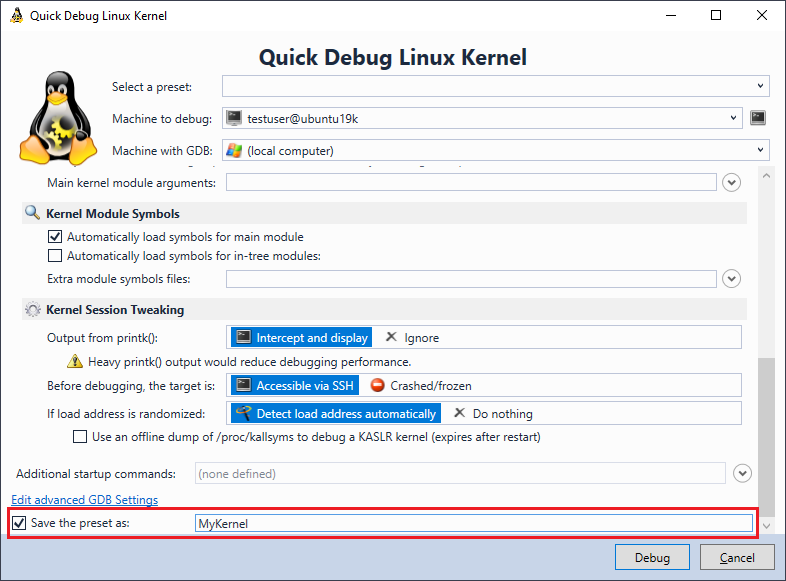Uncheck Save the preset as checkbox
Image resolution: width=786 pixels, height=581 pixels.
(x=19, y=523)
